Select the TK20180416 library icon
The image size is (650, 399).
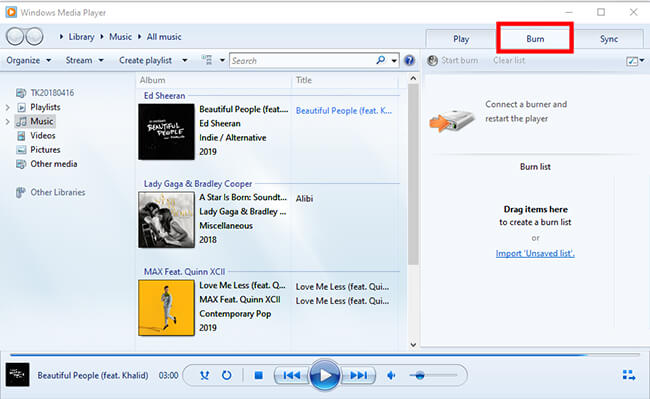(x=21, y=93)
